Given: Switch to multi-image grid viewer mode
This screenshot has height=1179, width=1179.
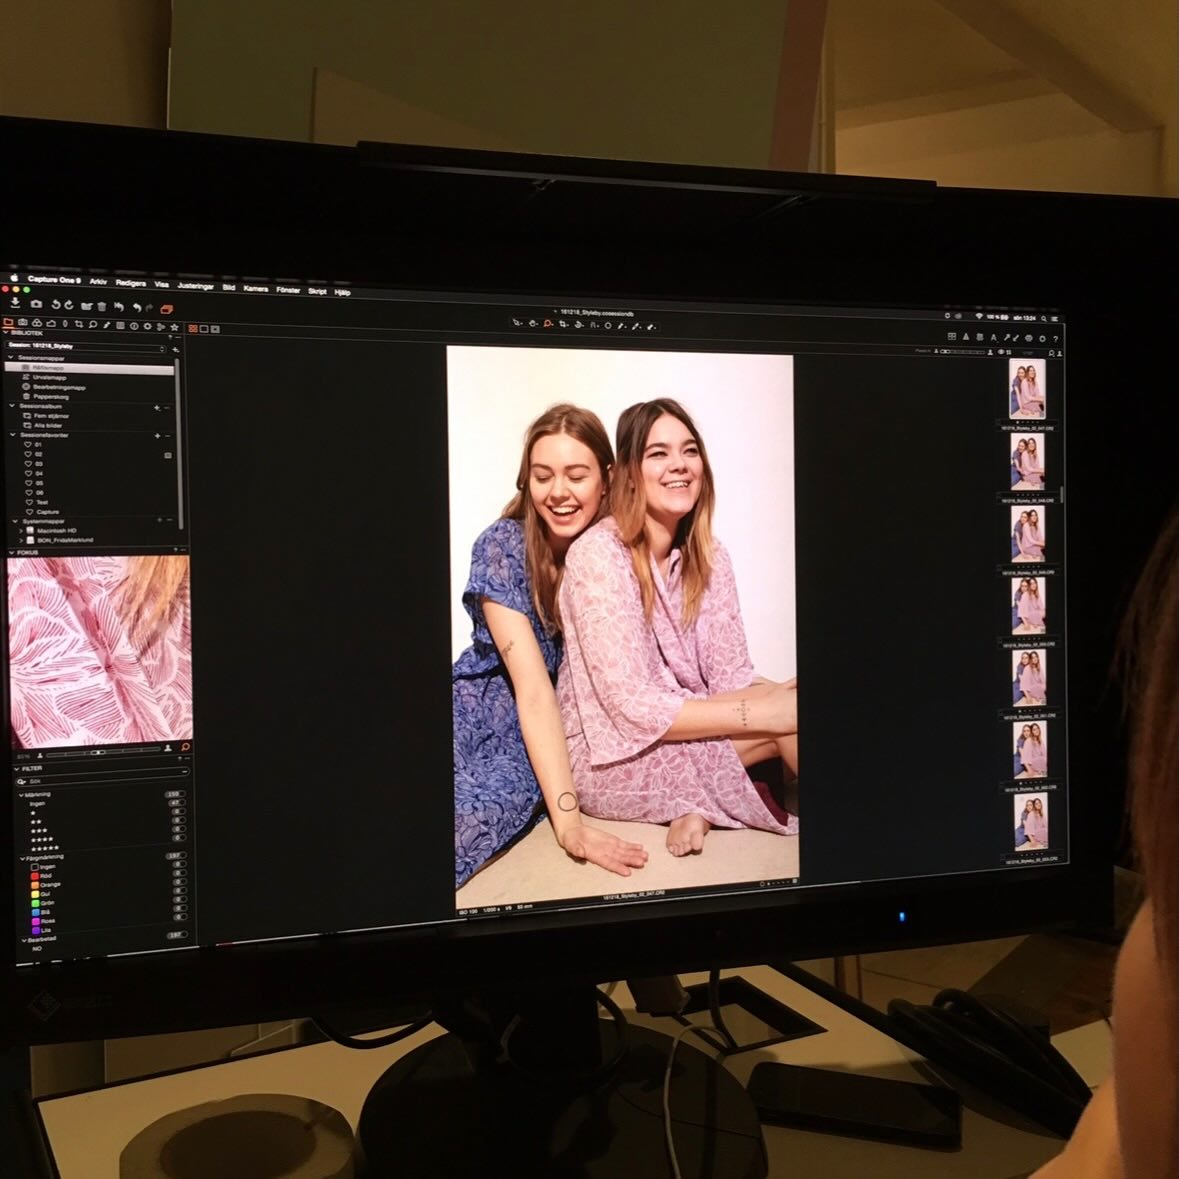Looking at the screenshot, I should coord(192,328).
